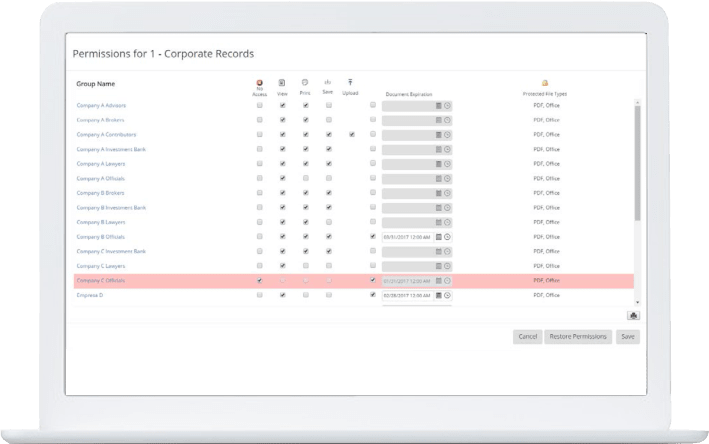Enable Save for Company B Lawyers
709x444 pixels.
point(329,222)
